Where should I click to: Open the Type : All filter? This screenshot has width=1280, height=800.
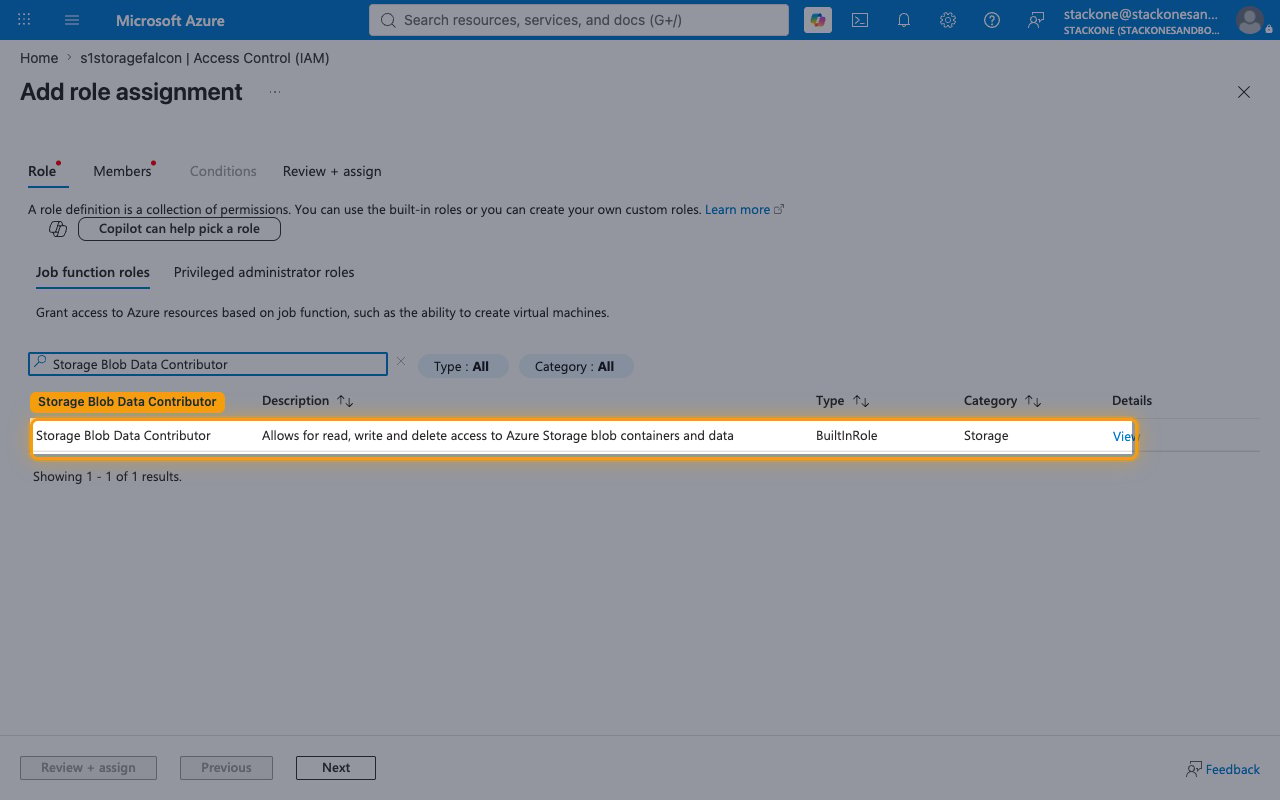pyautogui.click(x=462, y=367)
